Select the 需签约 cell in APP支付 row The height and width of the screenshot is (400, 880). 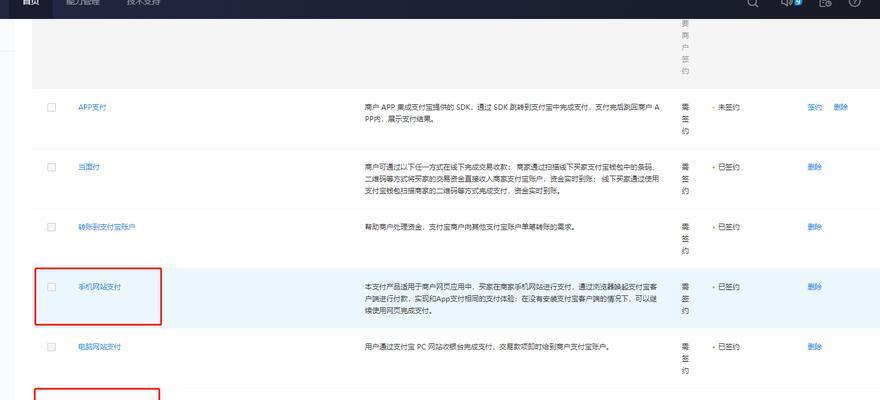click(685, 119)
